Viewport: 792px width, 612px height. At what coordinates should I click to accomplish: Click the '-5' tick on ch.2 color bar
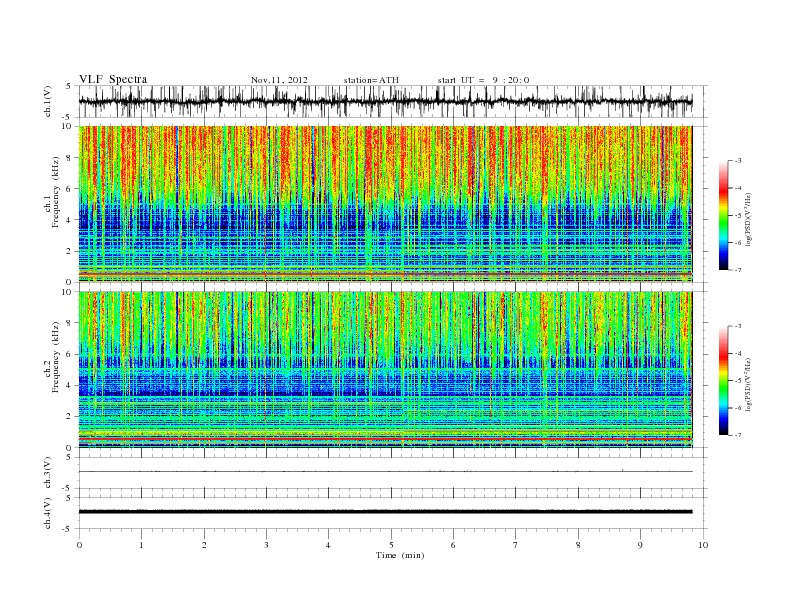737,381
